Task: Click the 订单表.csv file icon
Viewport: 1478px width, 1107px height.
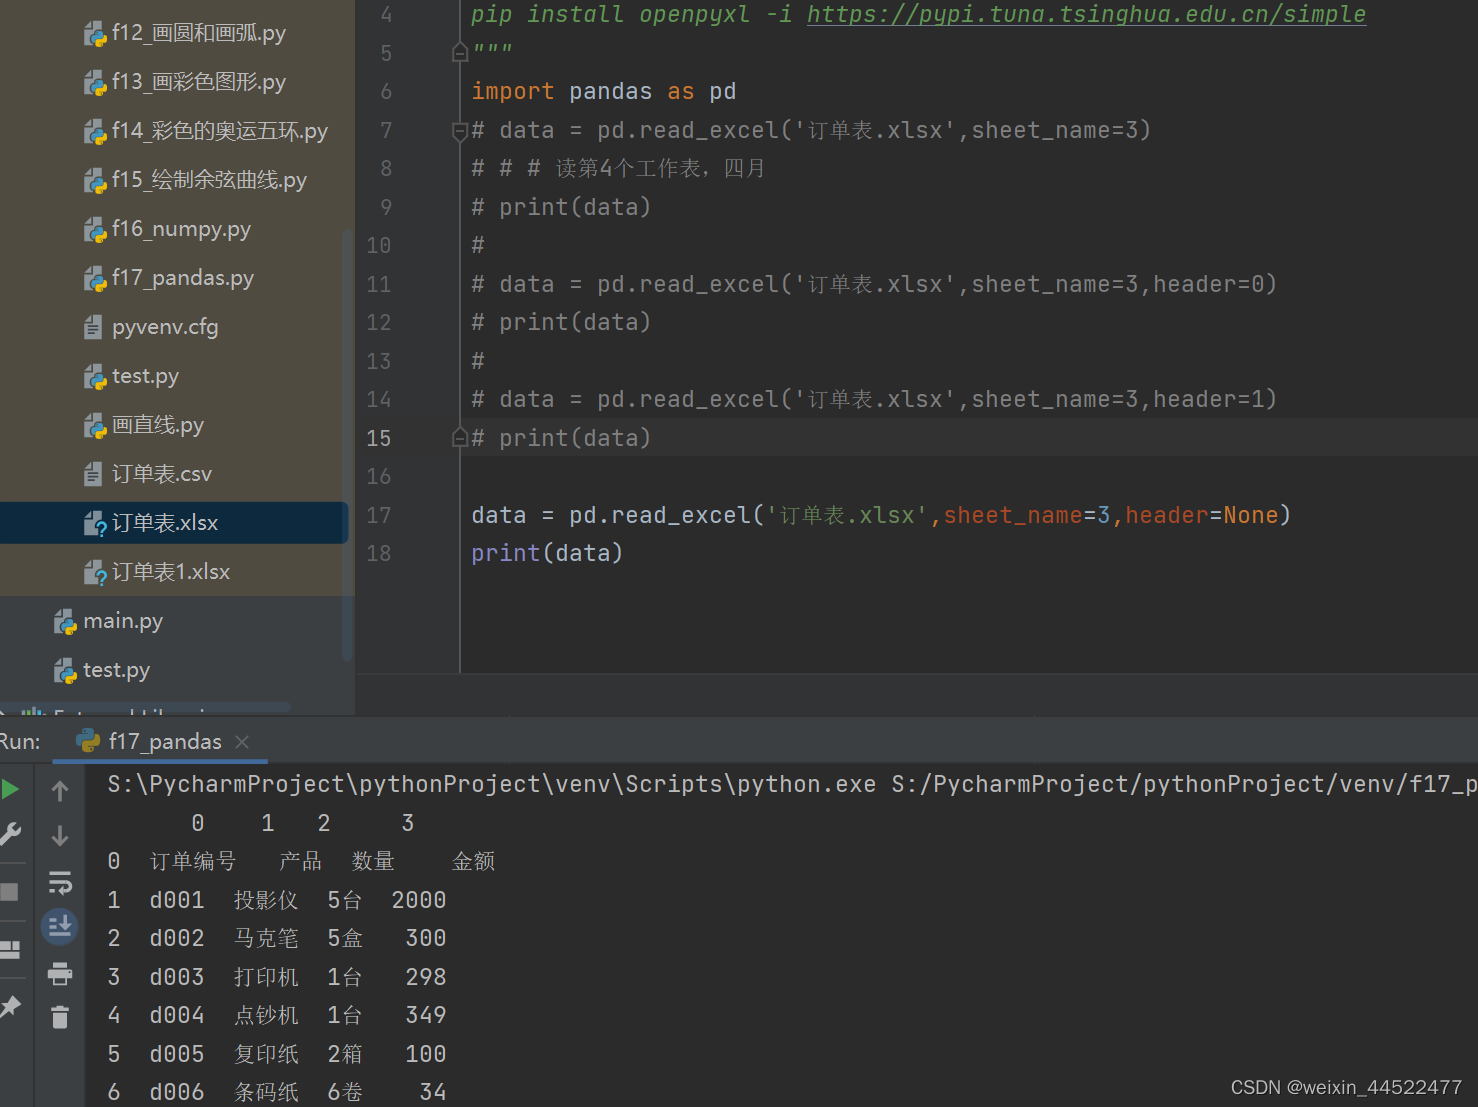Action: (93, 474)
